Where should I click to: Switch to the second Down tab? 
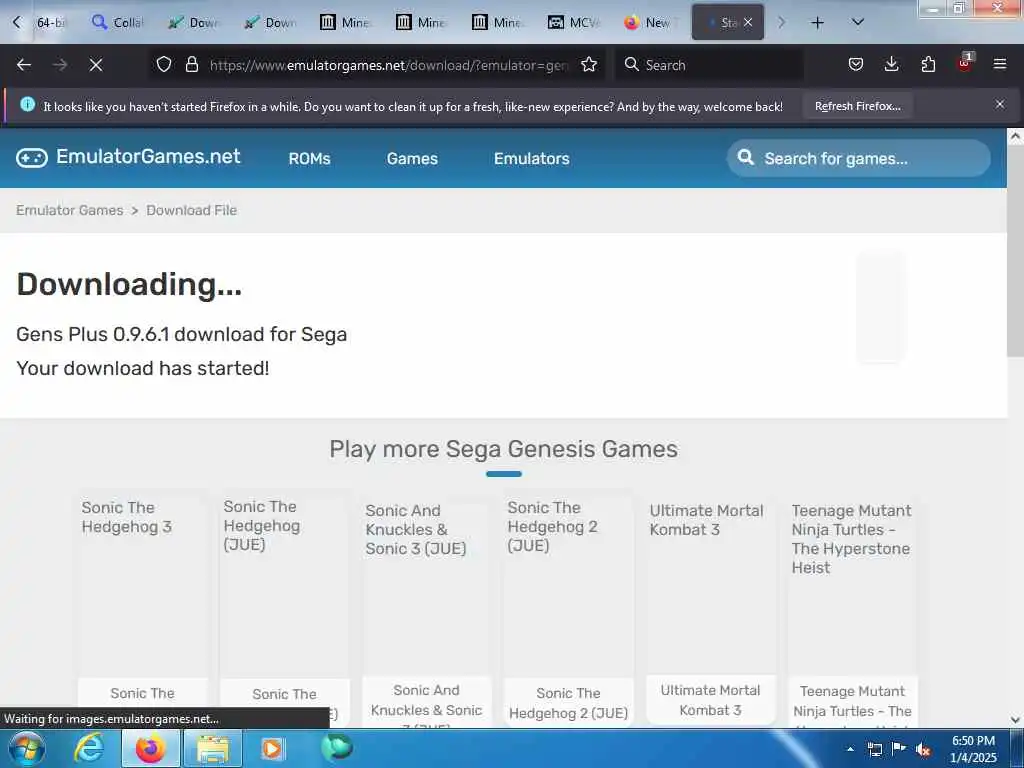click(269, 23)
